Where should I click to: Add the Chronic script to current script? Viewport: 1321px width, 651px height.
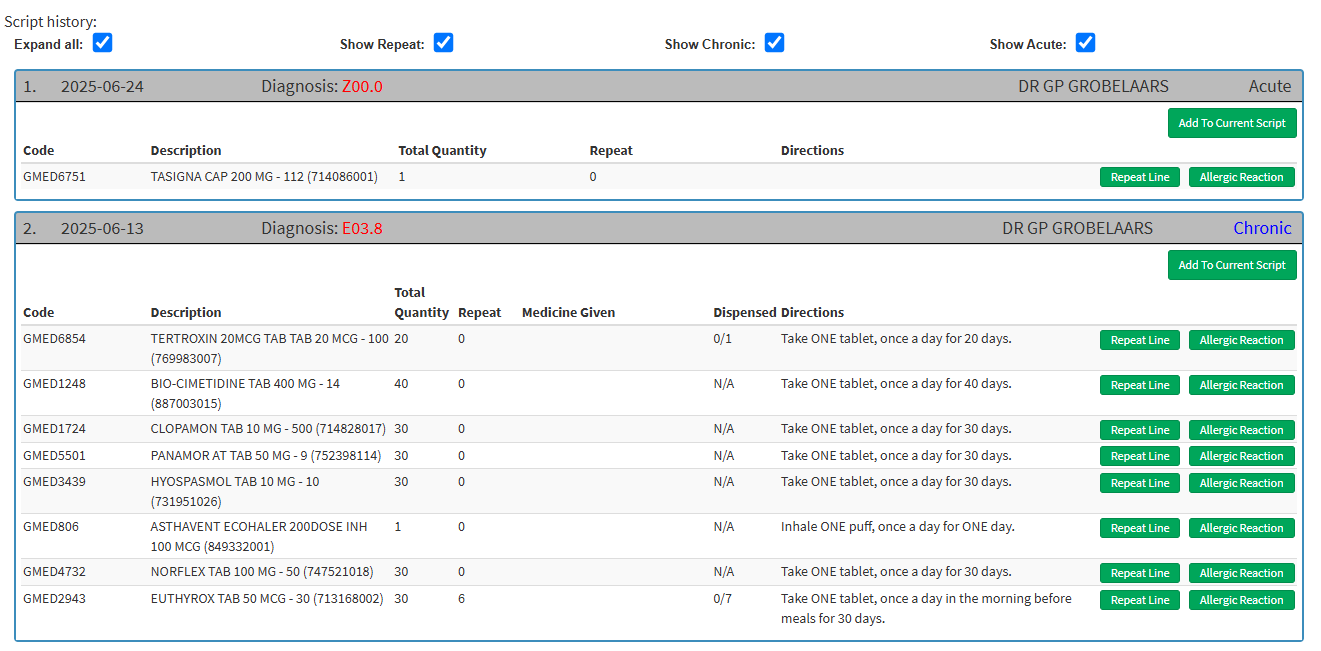(x=1231, y=265)
